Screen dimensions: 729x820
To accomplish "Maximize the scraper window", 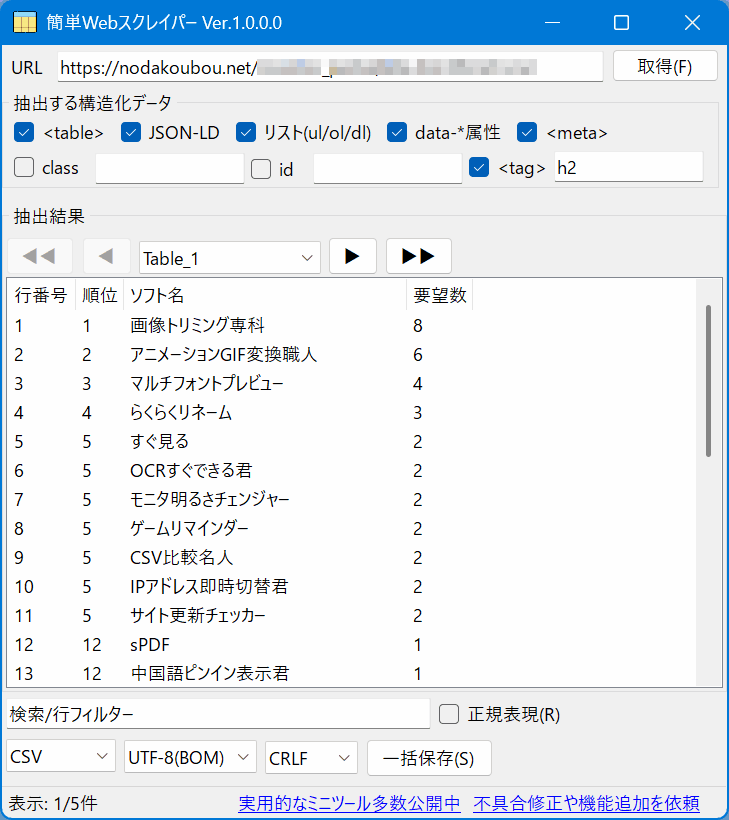I will [621, 22].
